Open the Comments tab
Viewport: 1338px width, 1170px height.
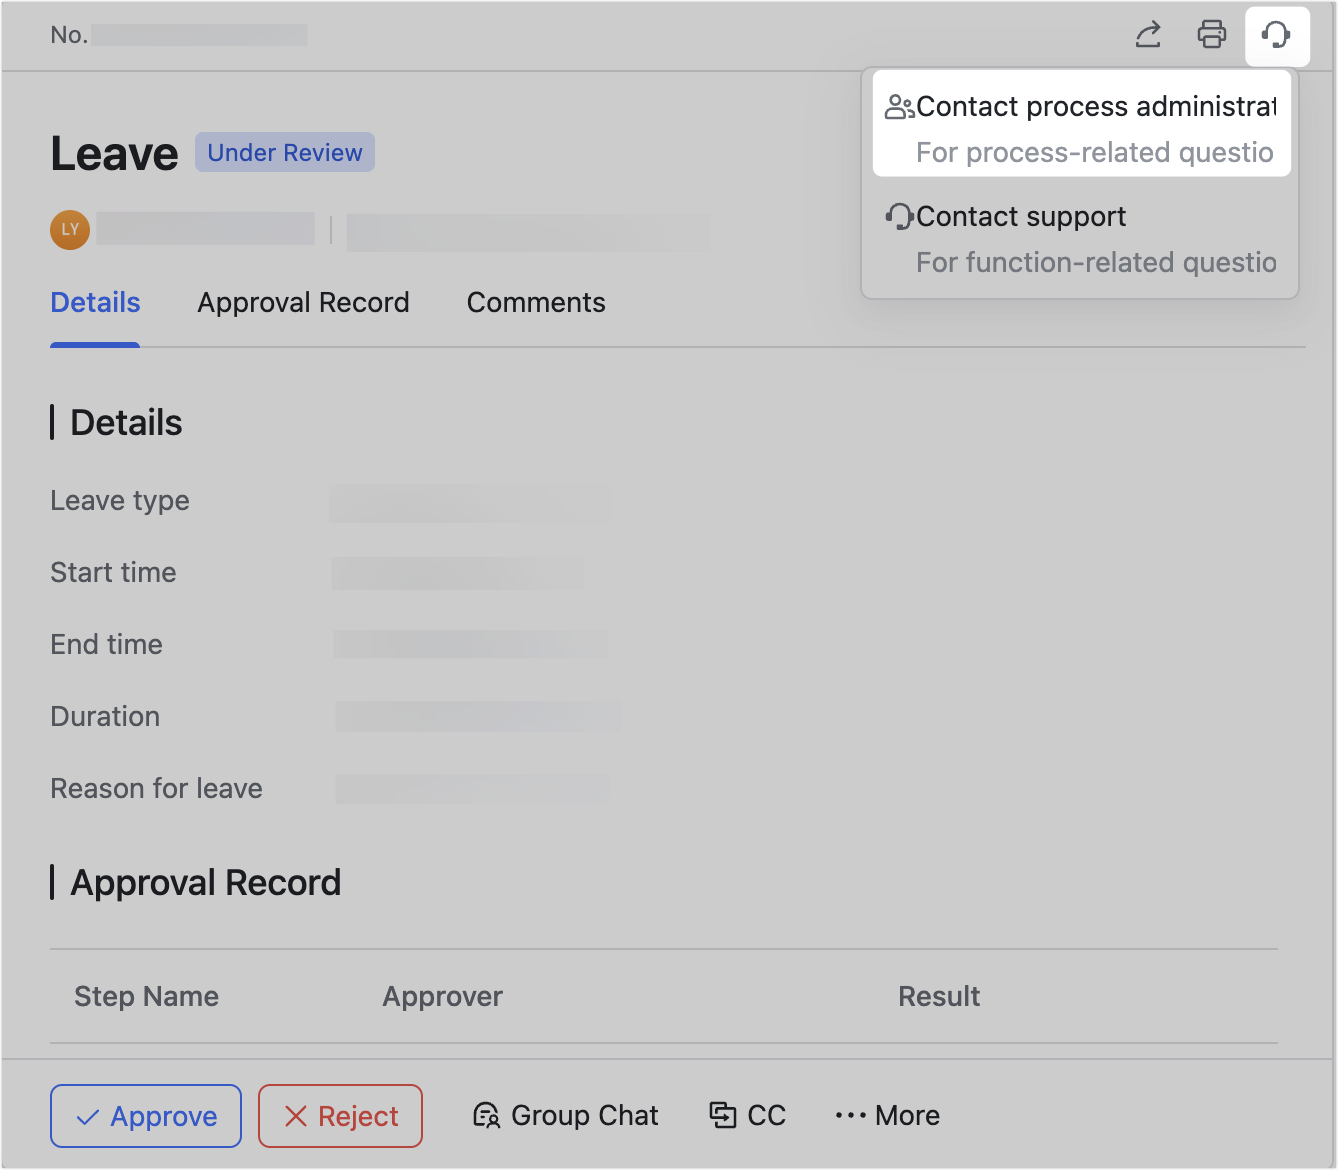click(x=536, y=303)
